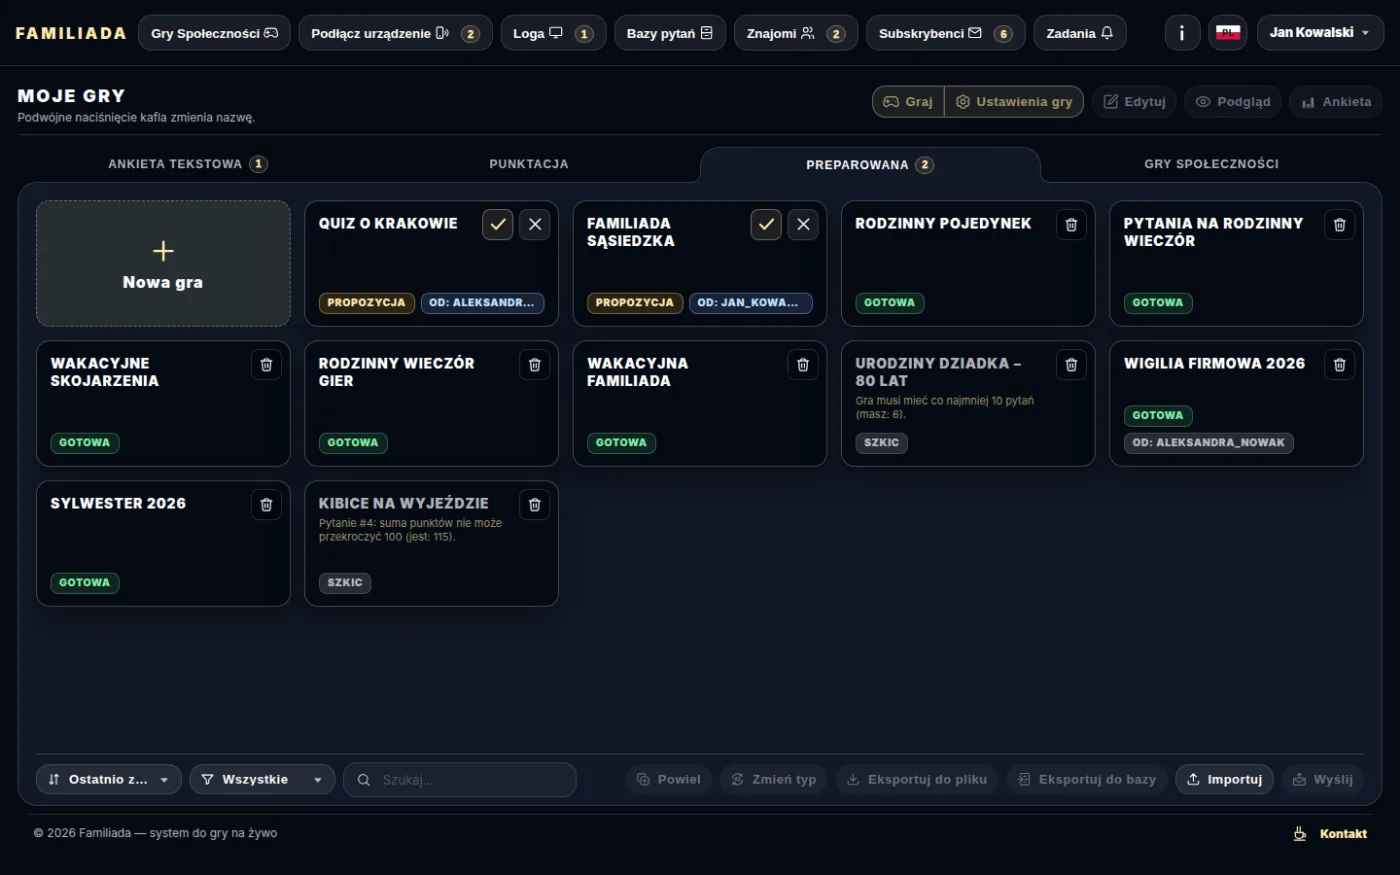The height and width of the screenshot is (875, 1400).
Task: Click the Graj button
Action: [909, 102]
